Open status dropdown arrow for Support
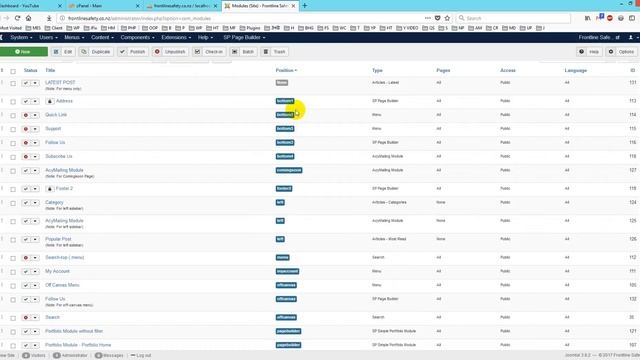 [35, 129]
